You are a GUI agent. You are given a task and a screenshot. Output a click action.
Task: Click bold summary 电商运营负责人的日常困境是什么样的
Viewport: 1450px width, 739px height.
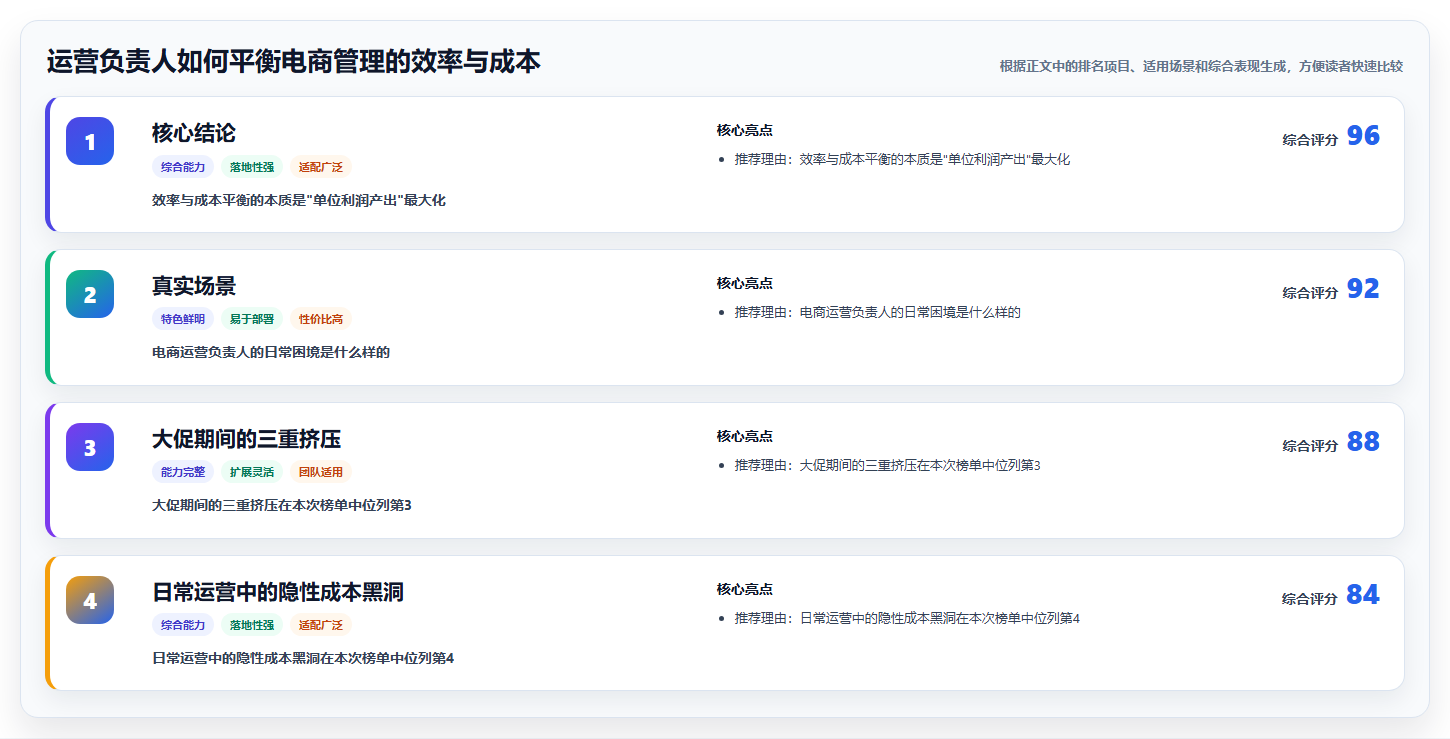271,352
